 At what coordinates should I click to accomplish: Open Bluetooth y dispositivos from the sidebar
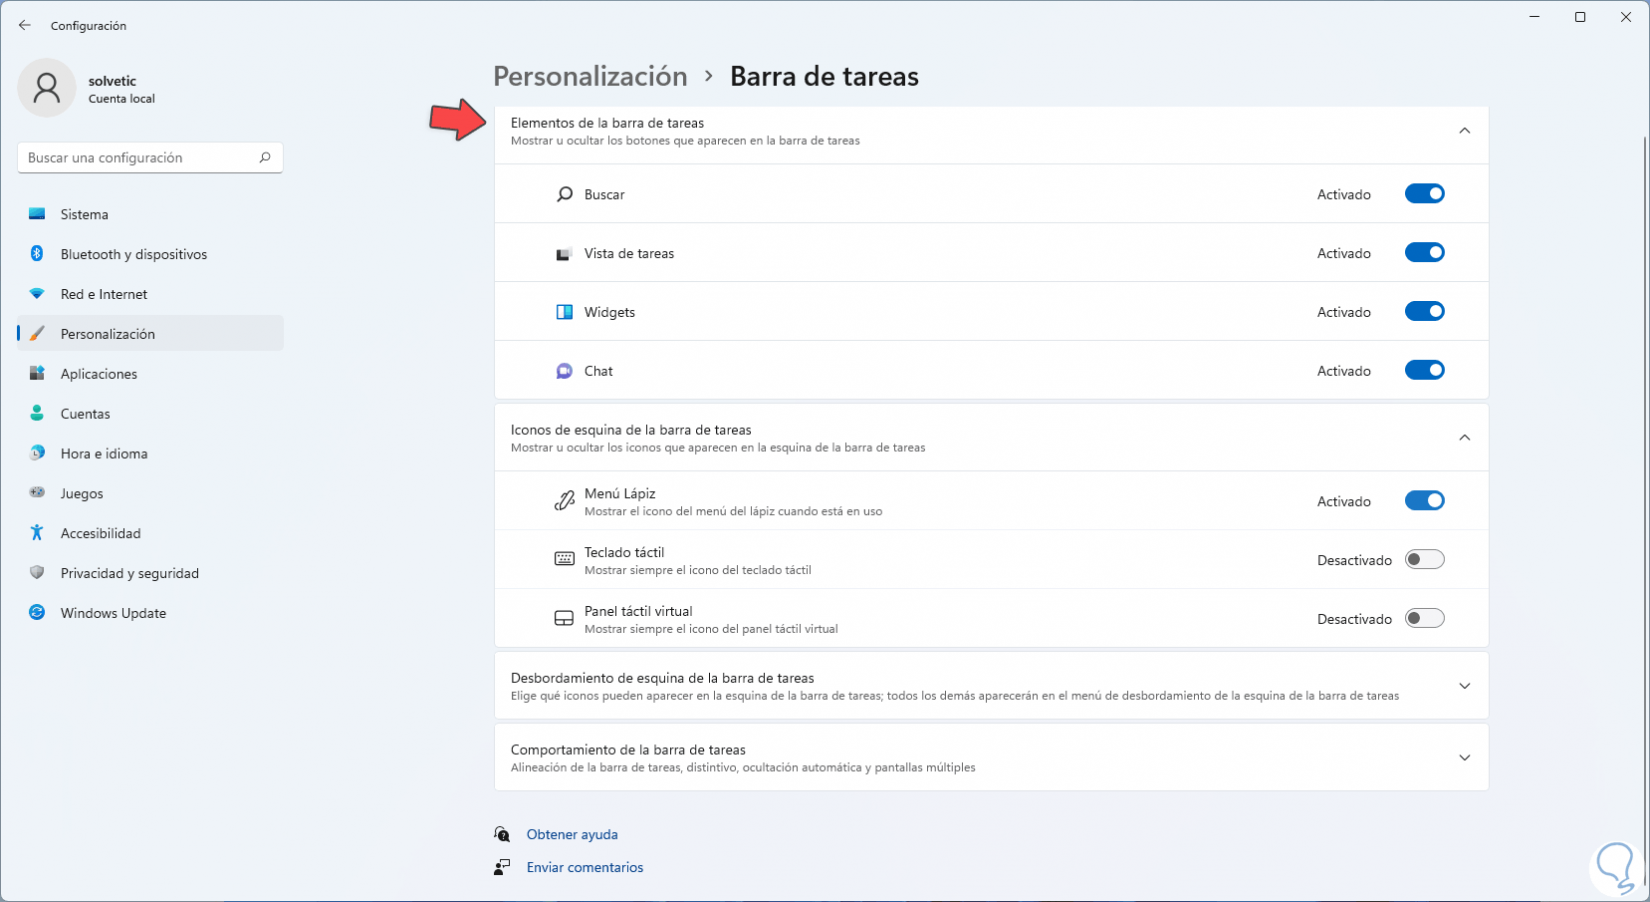[133, 254]
